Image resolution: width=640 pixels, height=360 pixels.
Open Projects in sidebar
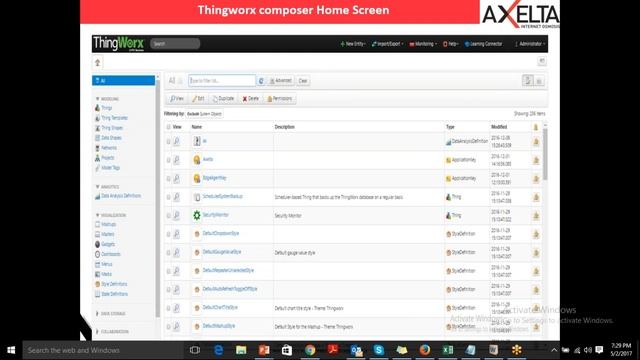coord(104,158)
